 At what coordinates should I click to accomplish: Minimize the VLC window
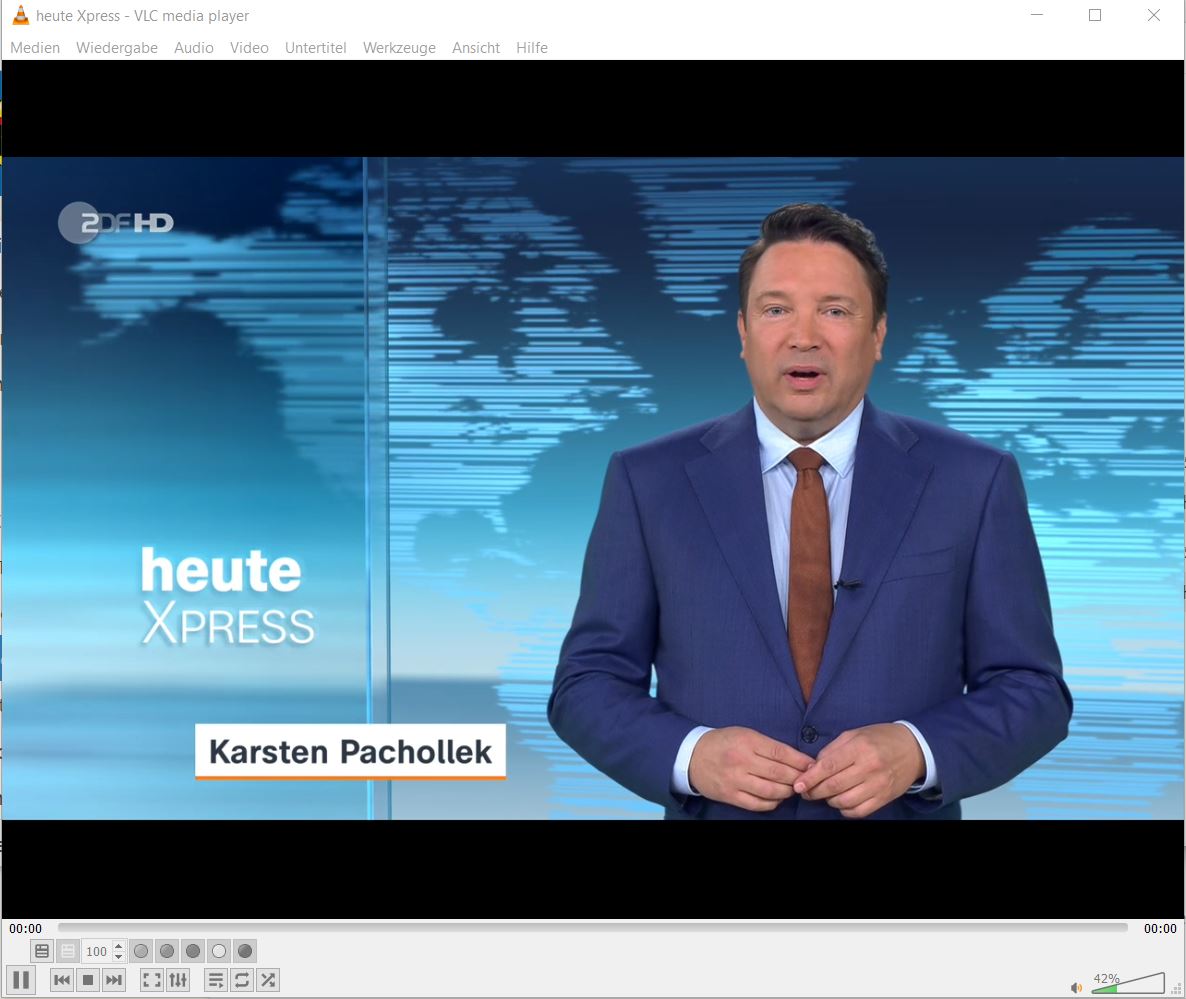click(x=1037, y=15)
